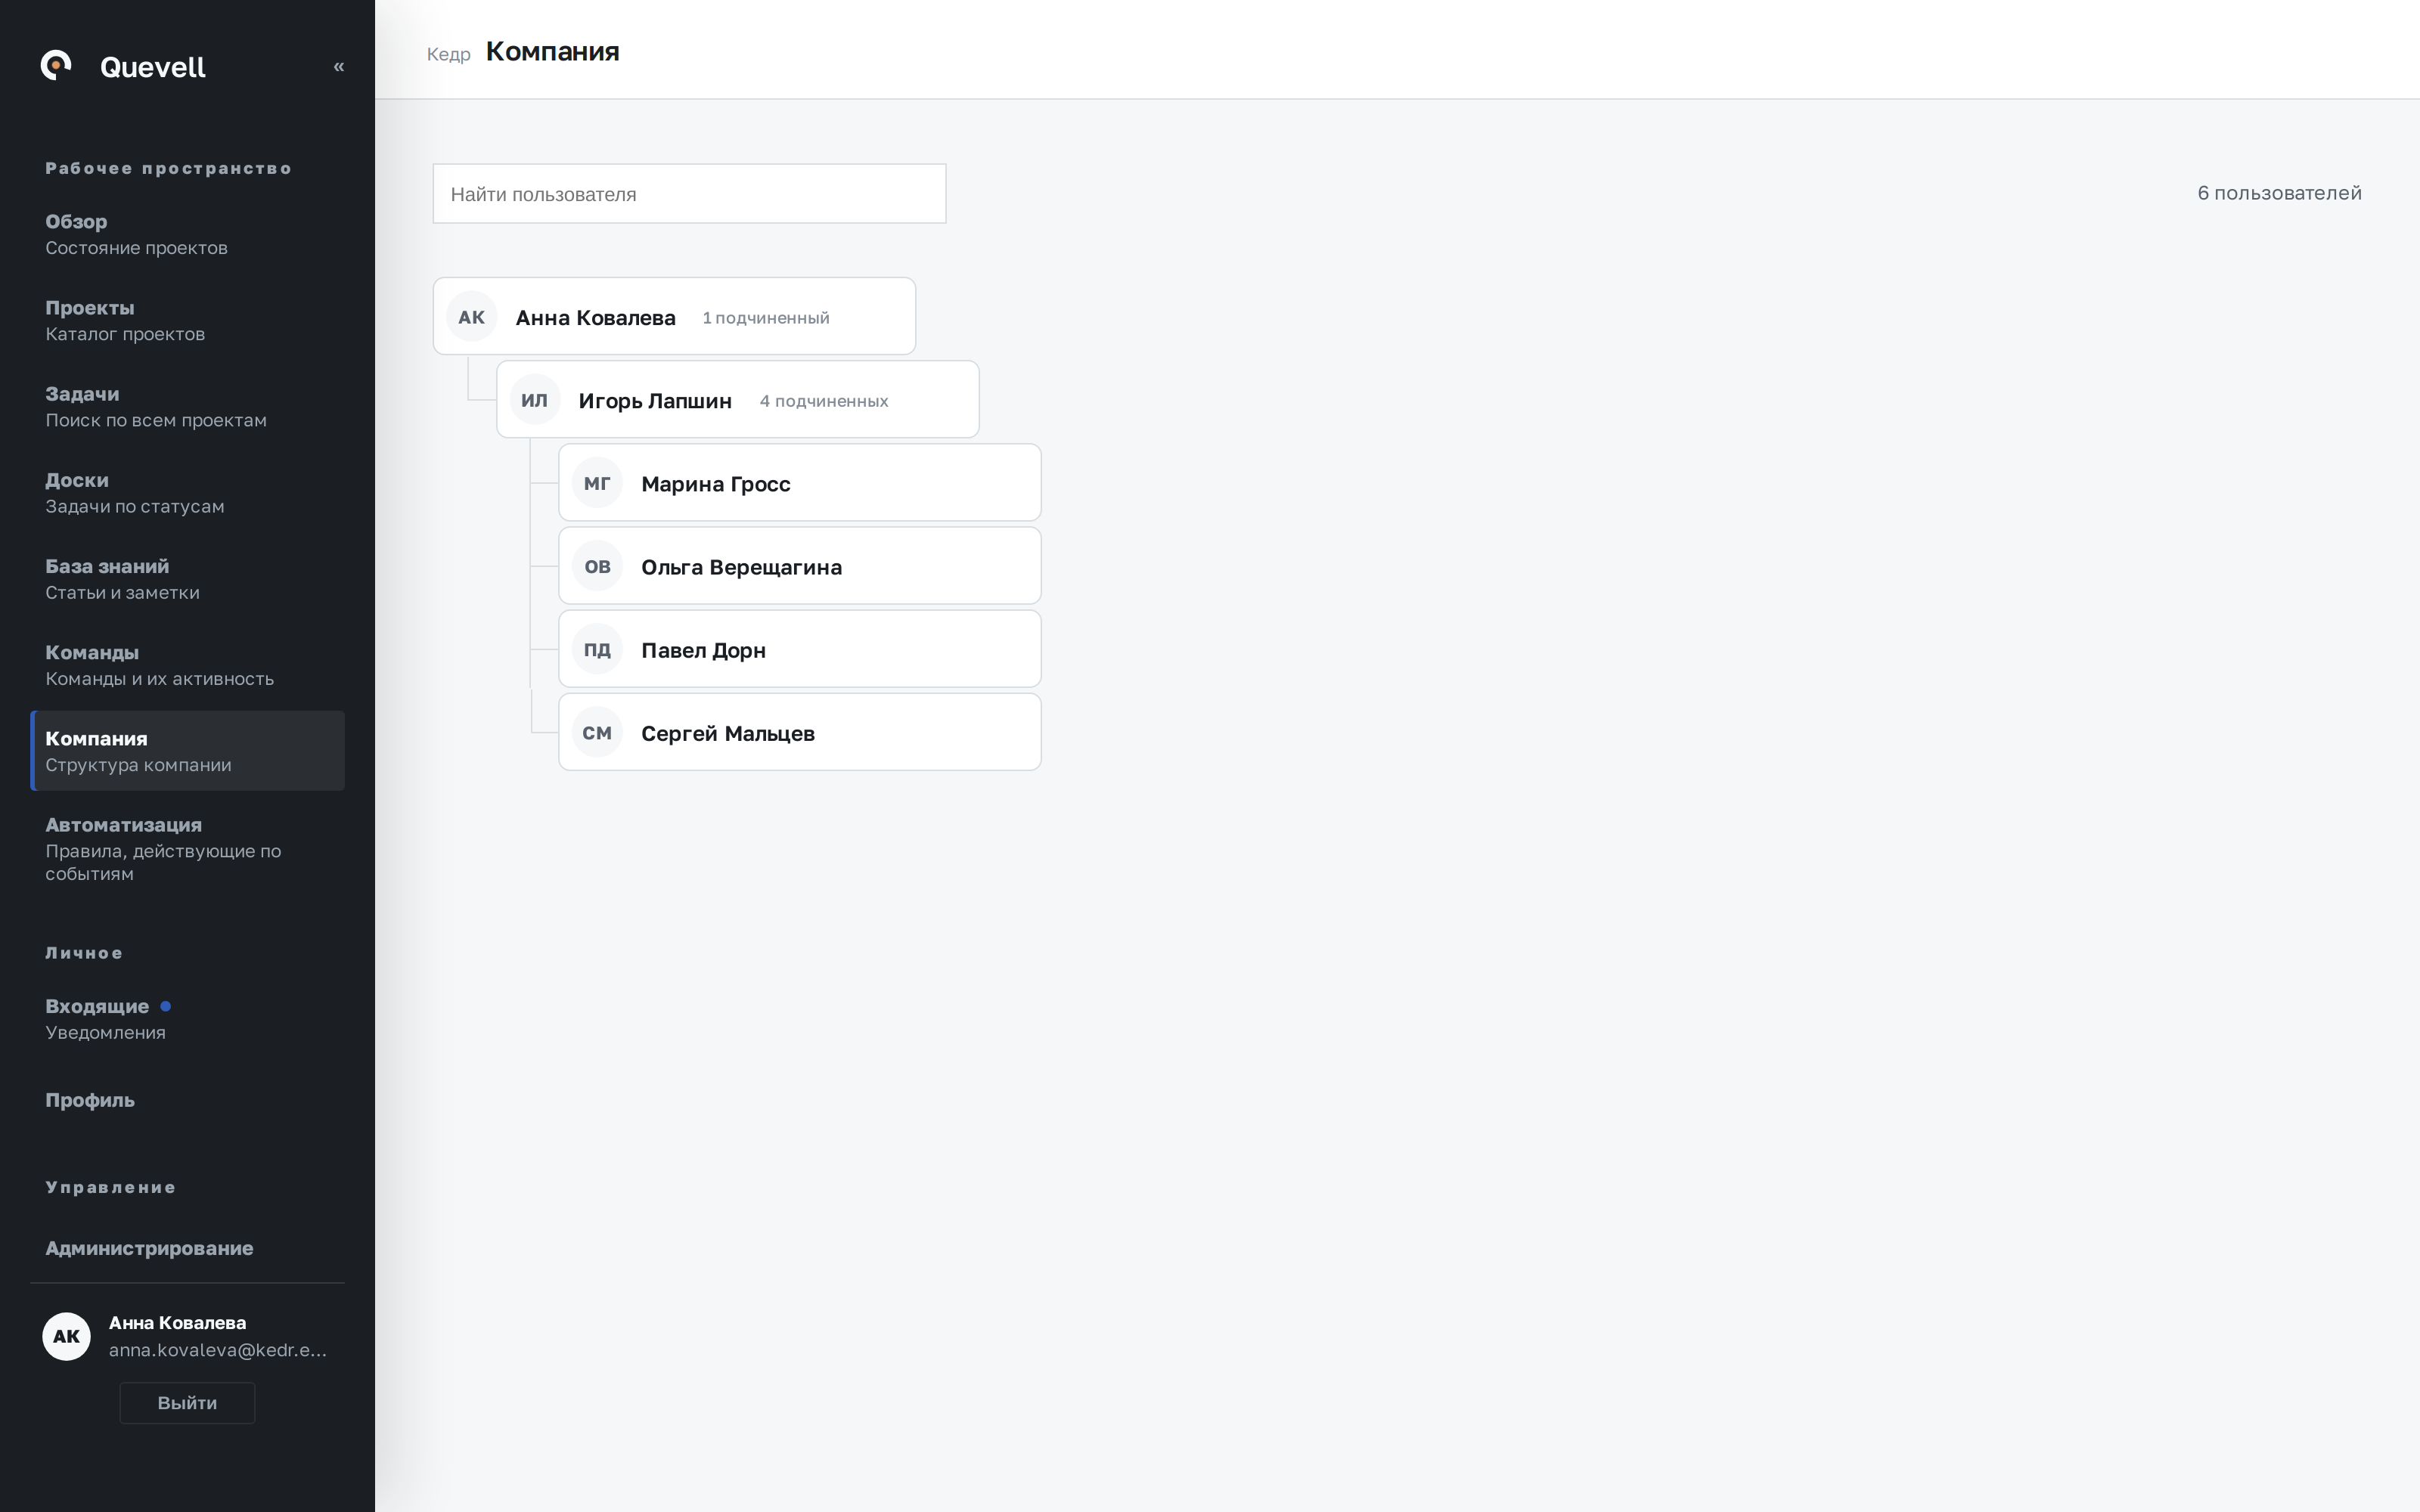2420x1512 pixels.
Task: Click the ИЛ avatar of Игорь Лапшин
Action: 534,400
